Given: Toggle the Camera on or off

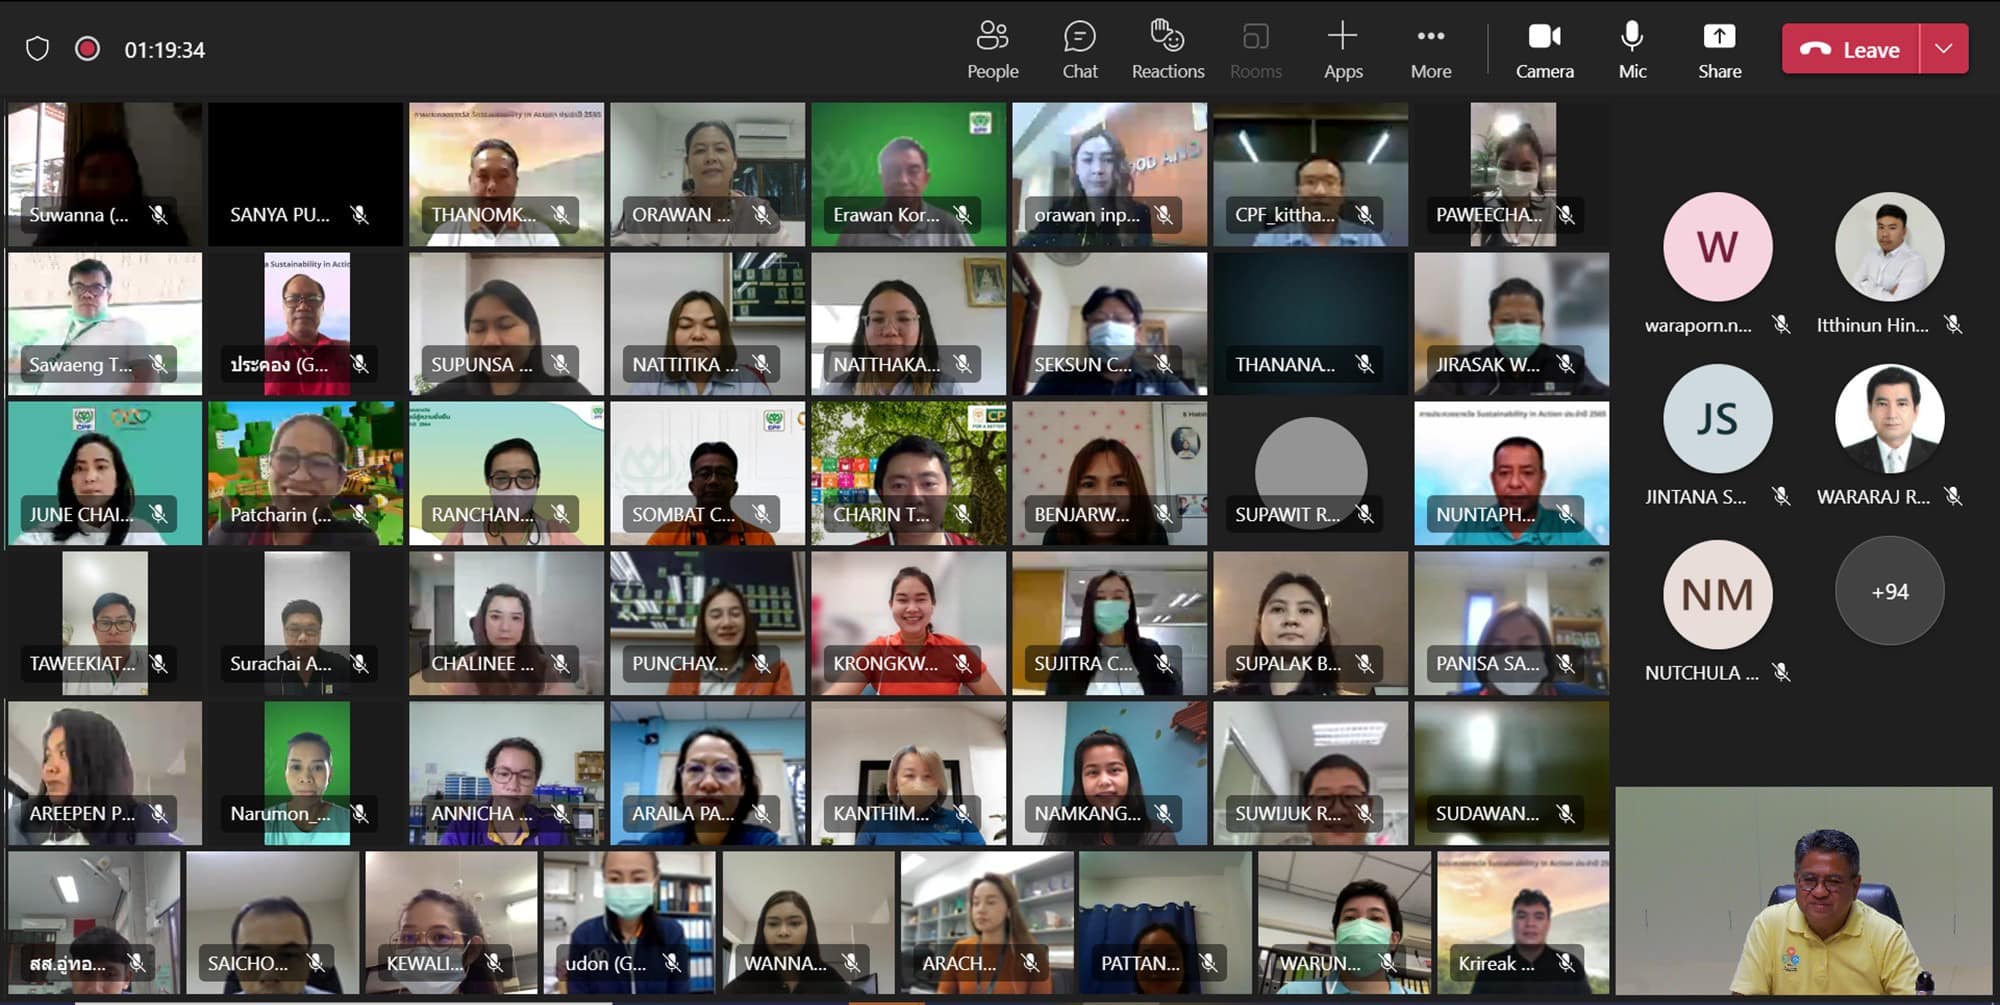Looking at the screenshot, I should point(1544,49).
